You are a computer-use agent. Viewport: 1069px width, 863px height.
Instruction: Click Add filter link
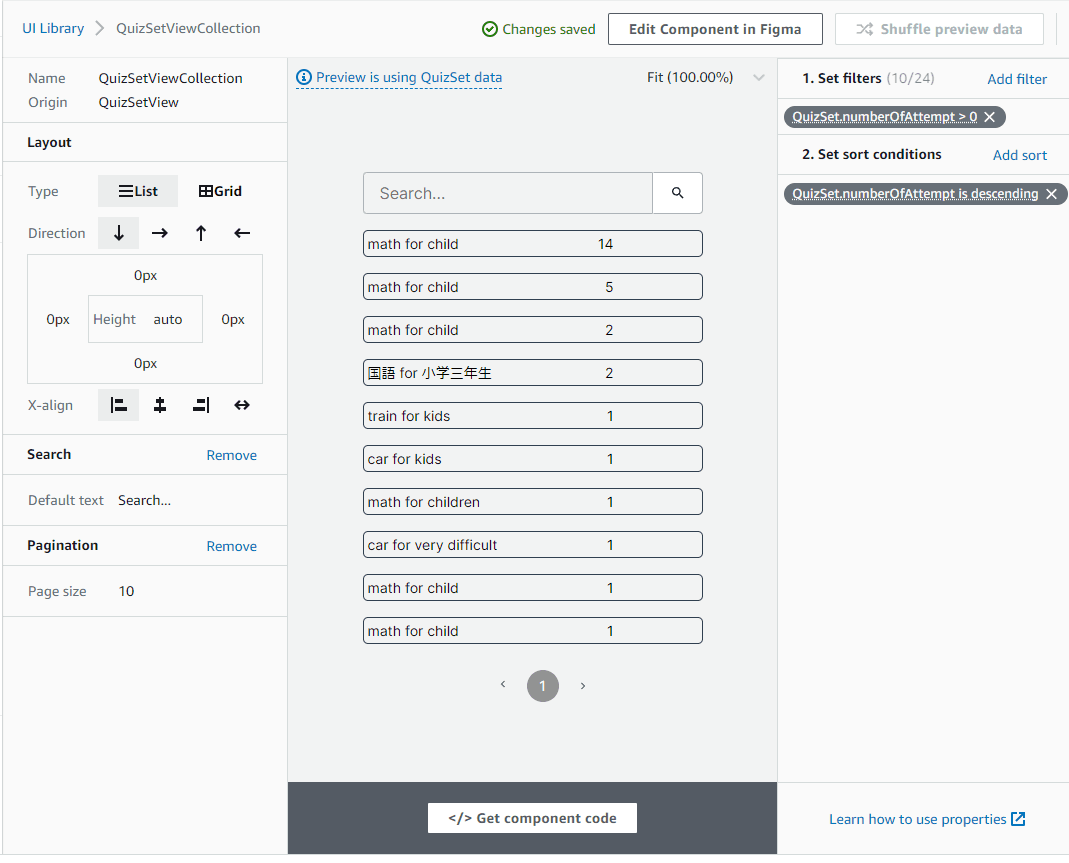pyautogui.click(x=1017, y=79)
